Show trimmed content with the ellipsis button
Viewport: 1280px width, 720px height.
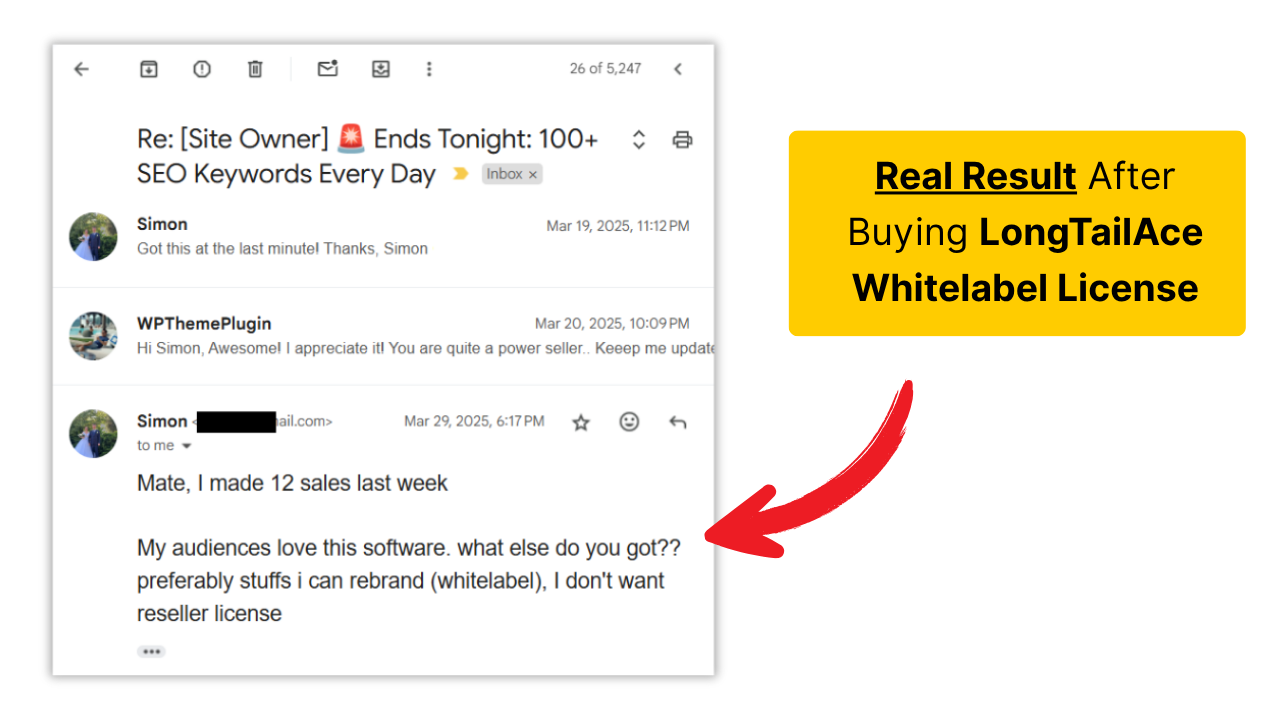151,651
